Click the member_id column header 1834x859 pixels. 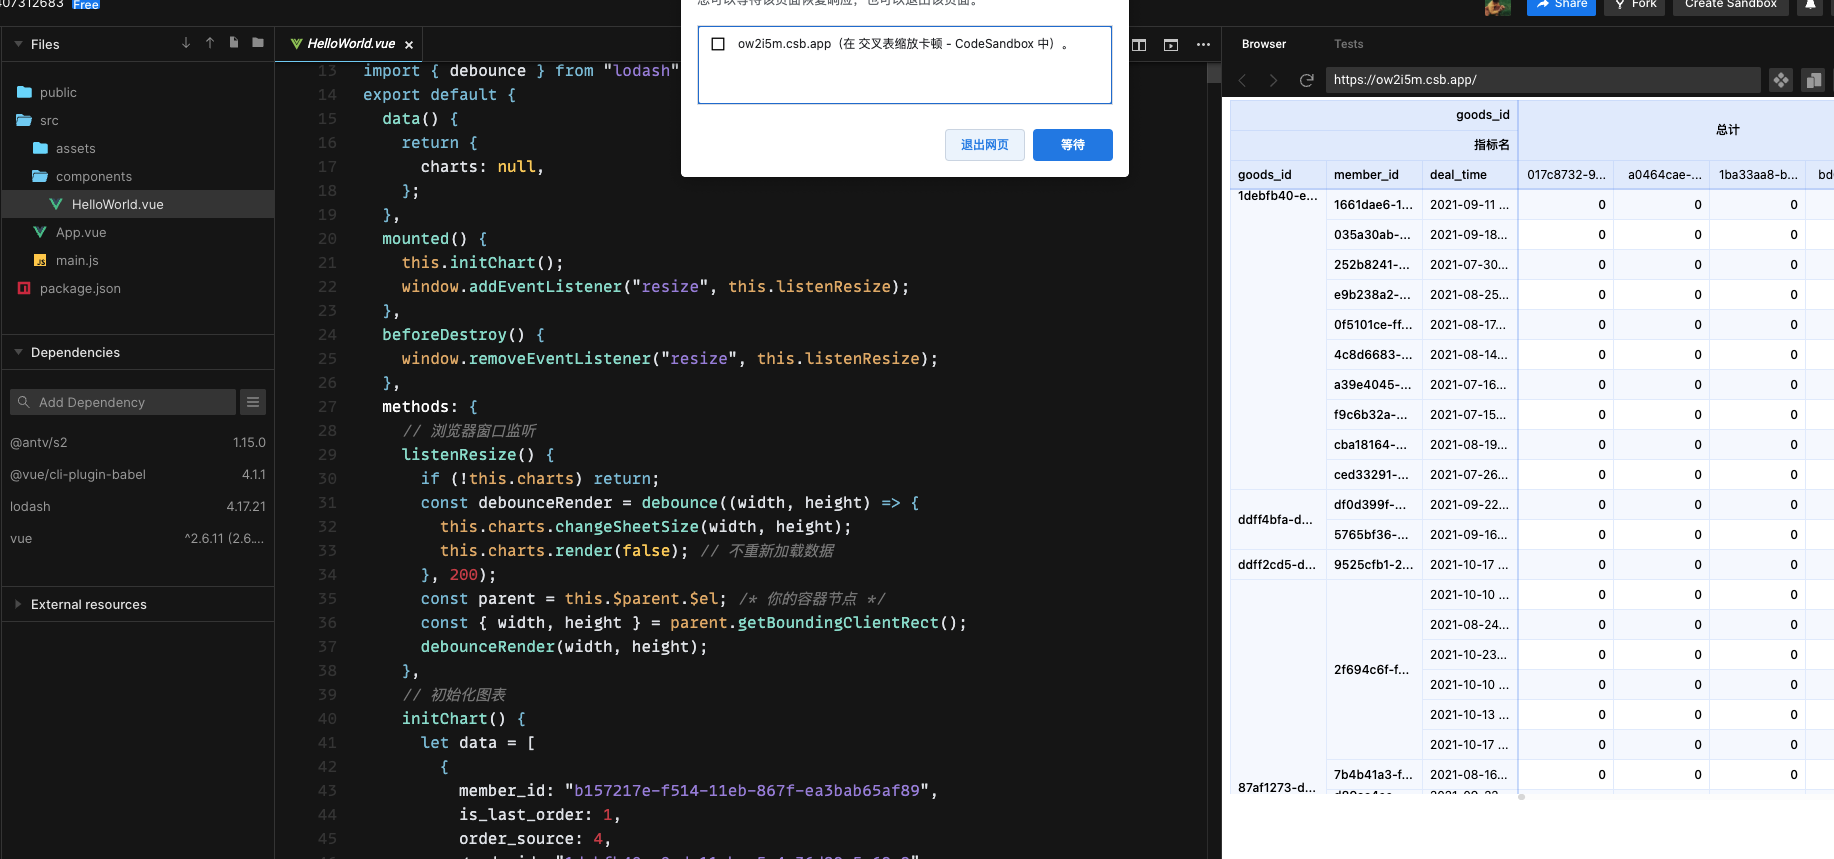pos(1374,175)
